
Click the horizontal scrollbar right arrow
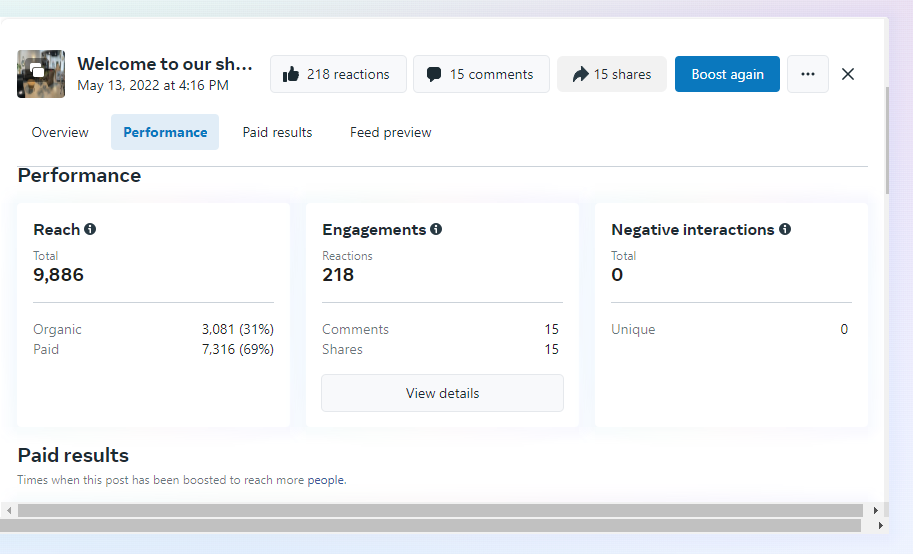tap(876, 510)
